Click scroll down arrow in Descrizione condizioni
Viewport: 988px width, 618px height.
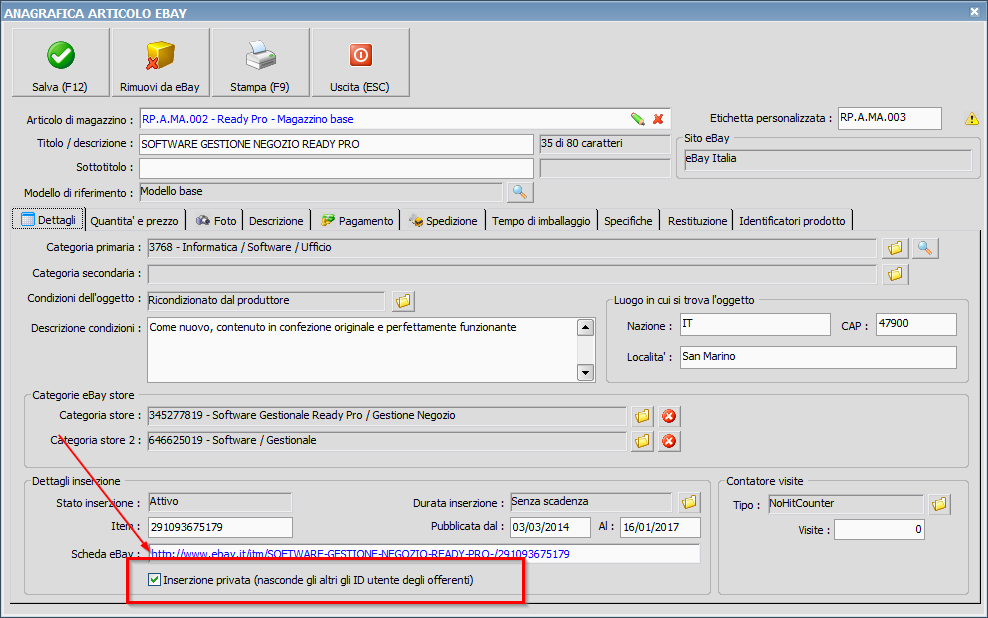pyautogui.click(x=585, y=372)
